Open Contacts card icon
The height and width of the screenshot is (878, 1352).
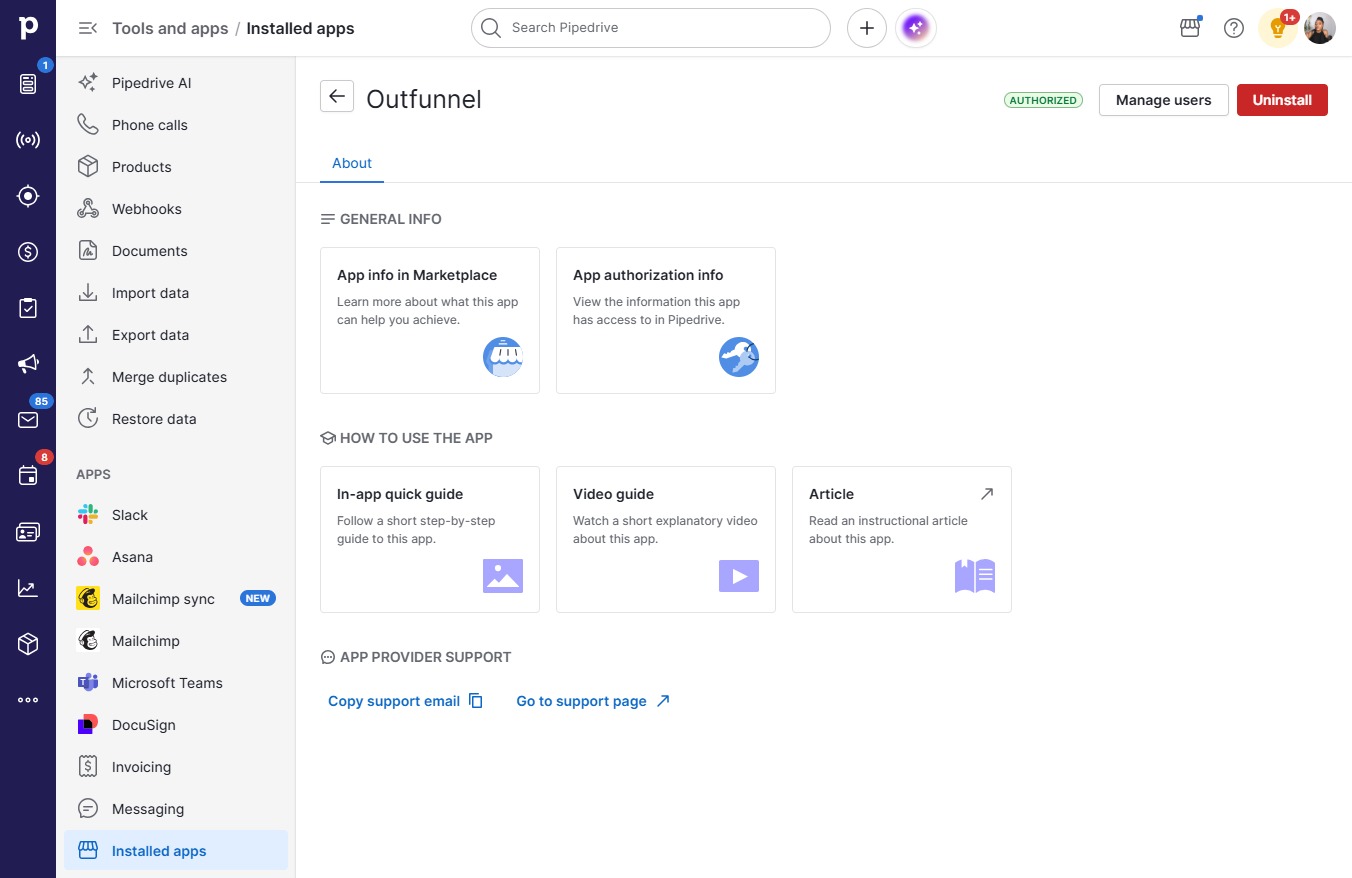(x=28, y=532)
